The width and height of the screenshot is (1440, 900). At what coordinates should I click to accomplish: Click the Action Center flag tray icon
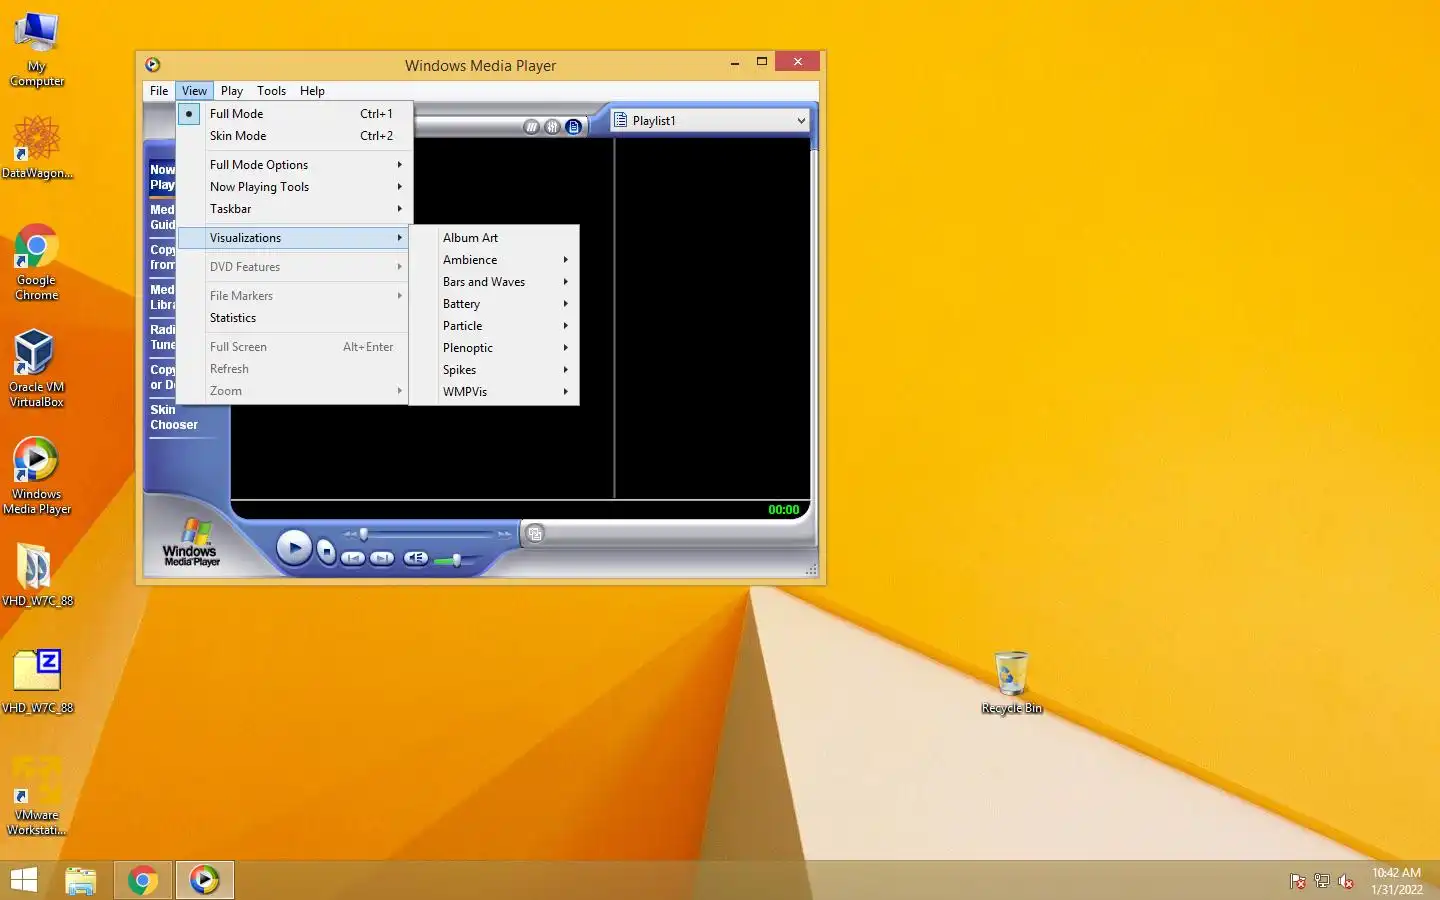pyautogui.click(x=1298, y=881)
